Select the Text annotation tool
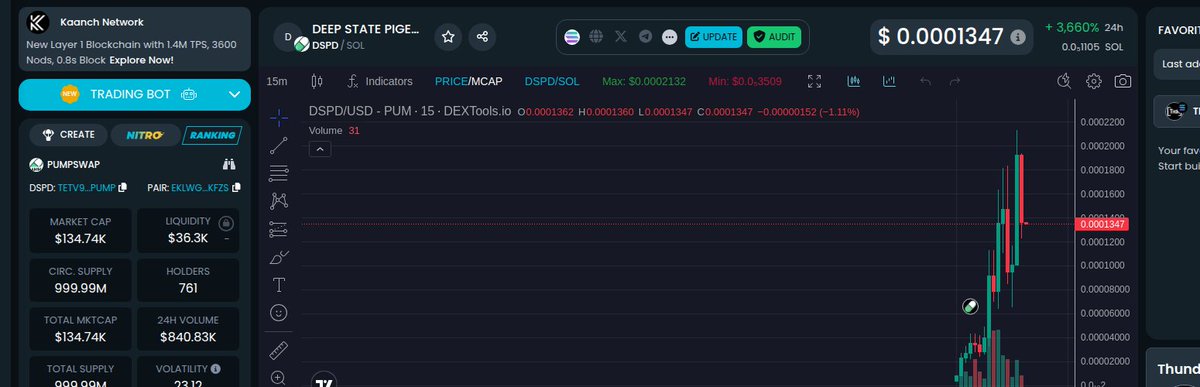Image resolution: width=1200 pixels, height=387 pixels. coord(279,285)
